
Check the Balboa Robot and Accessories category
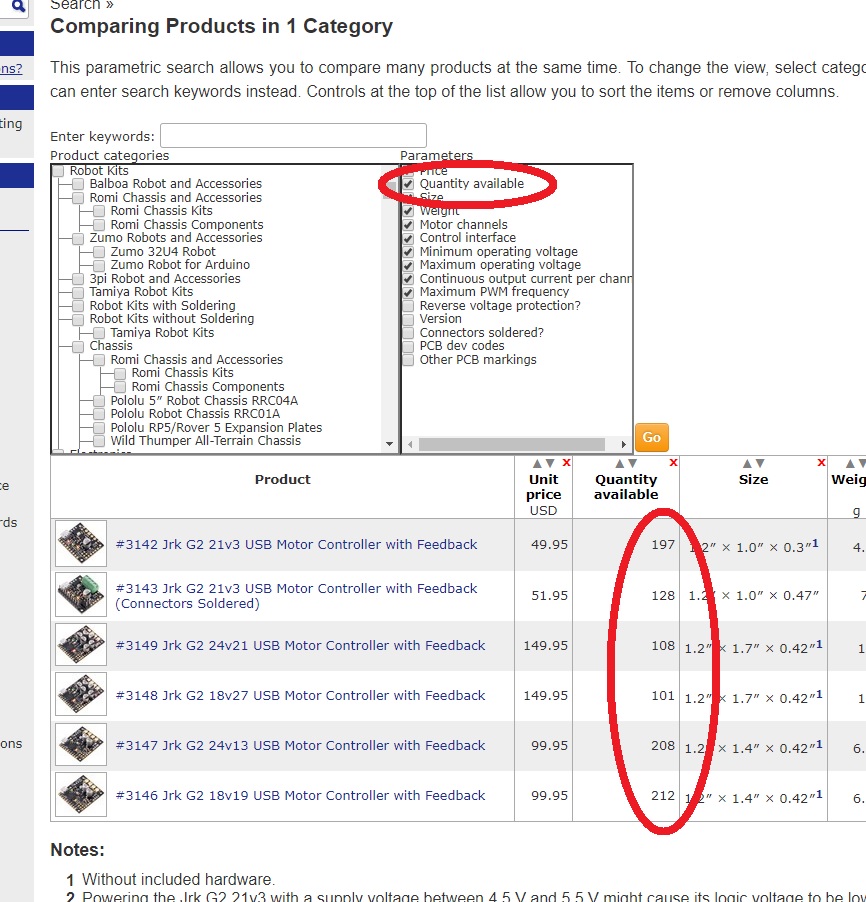(78, 184)
